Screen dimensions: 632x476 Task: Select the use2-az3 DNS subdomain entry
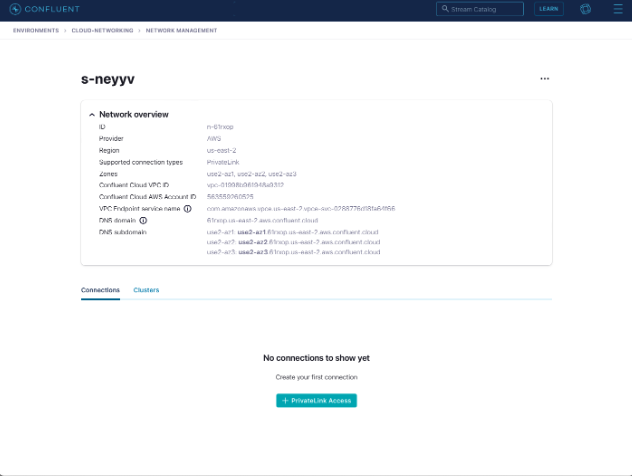pos(293,252)
